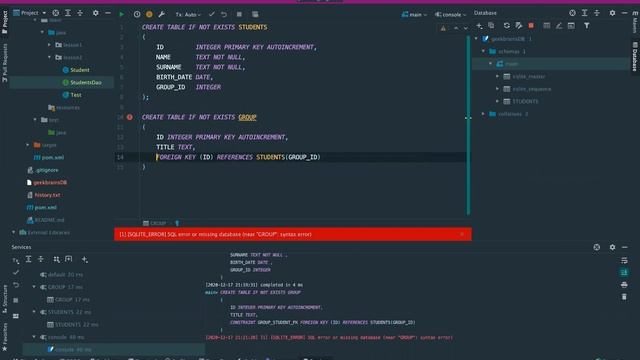640x360 pixels.
Task: Select the STUDENTS 22 ms session node
Action: [65, 312]
